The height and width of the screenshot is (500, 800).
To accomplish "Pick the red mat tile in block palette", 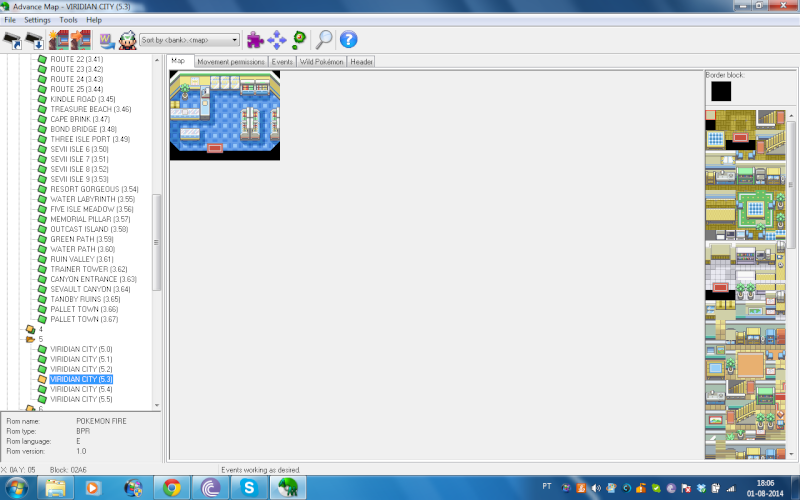I will tap(740, 137).
